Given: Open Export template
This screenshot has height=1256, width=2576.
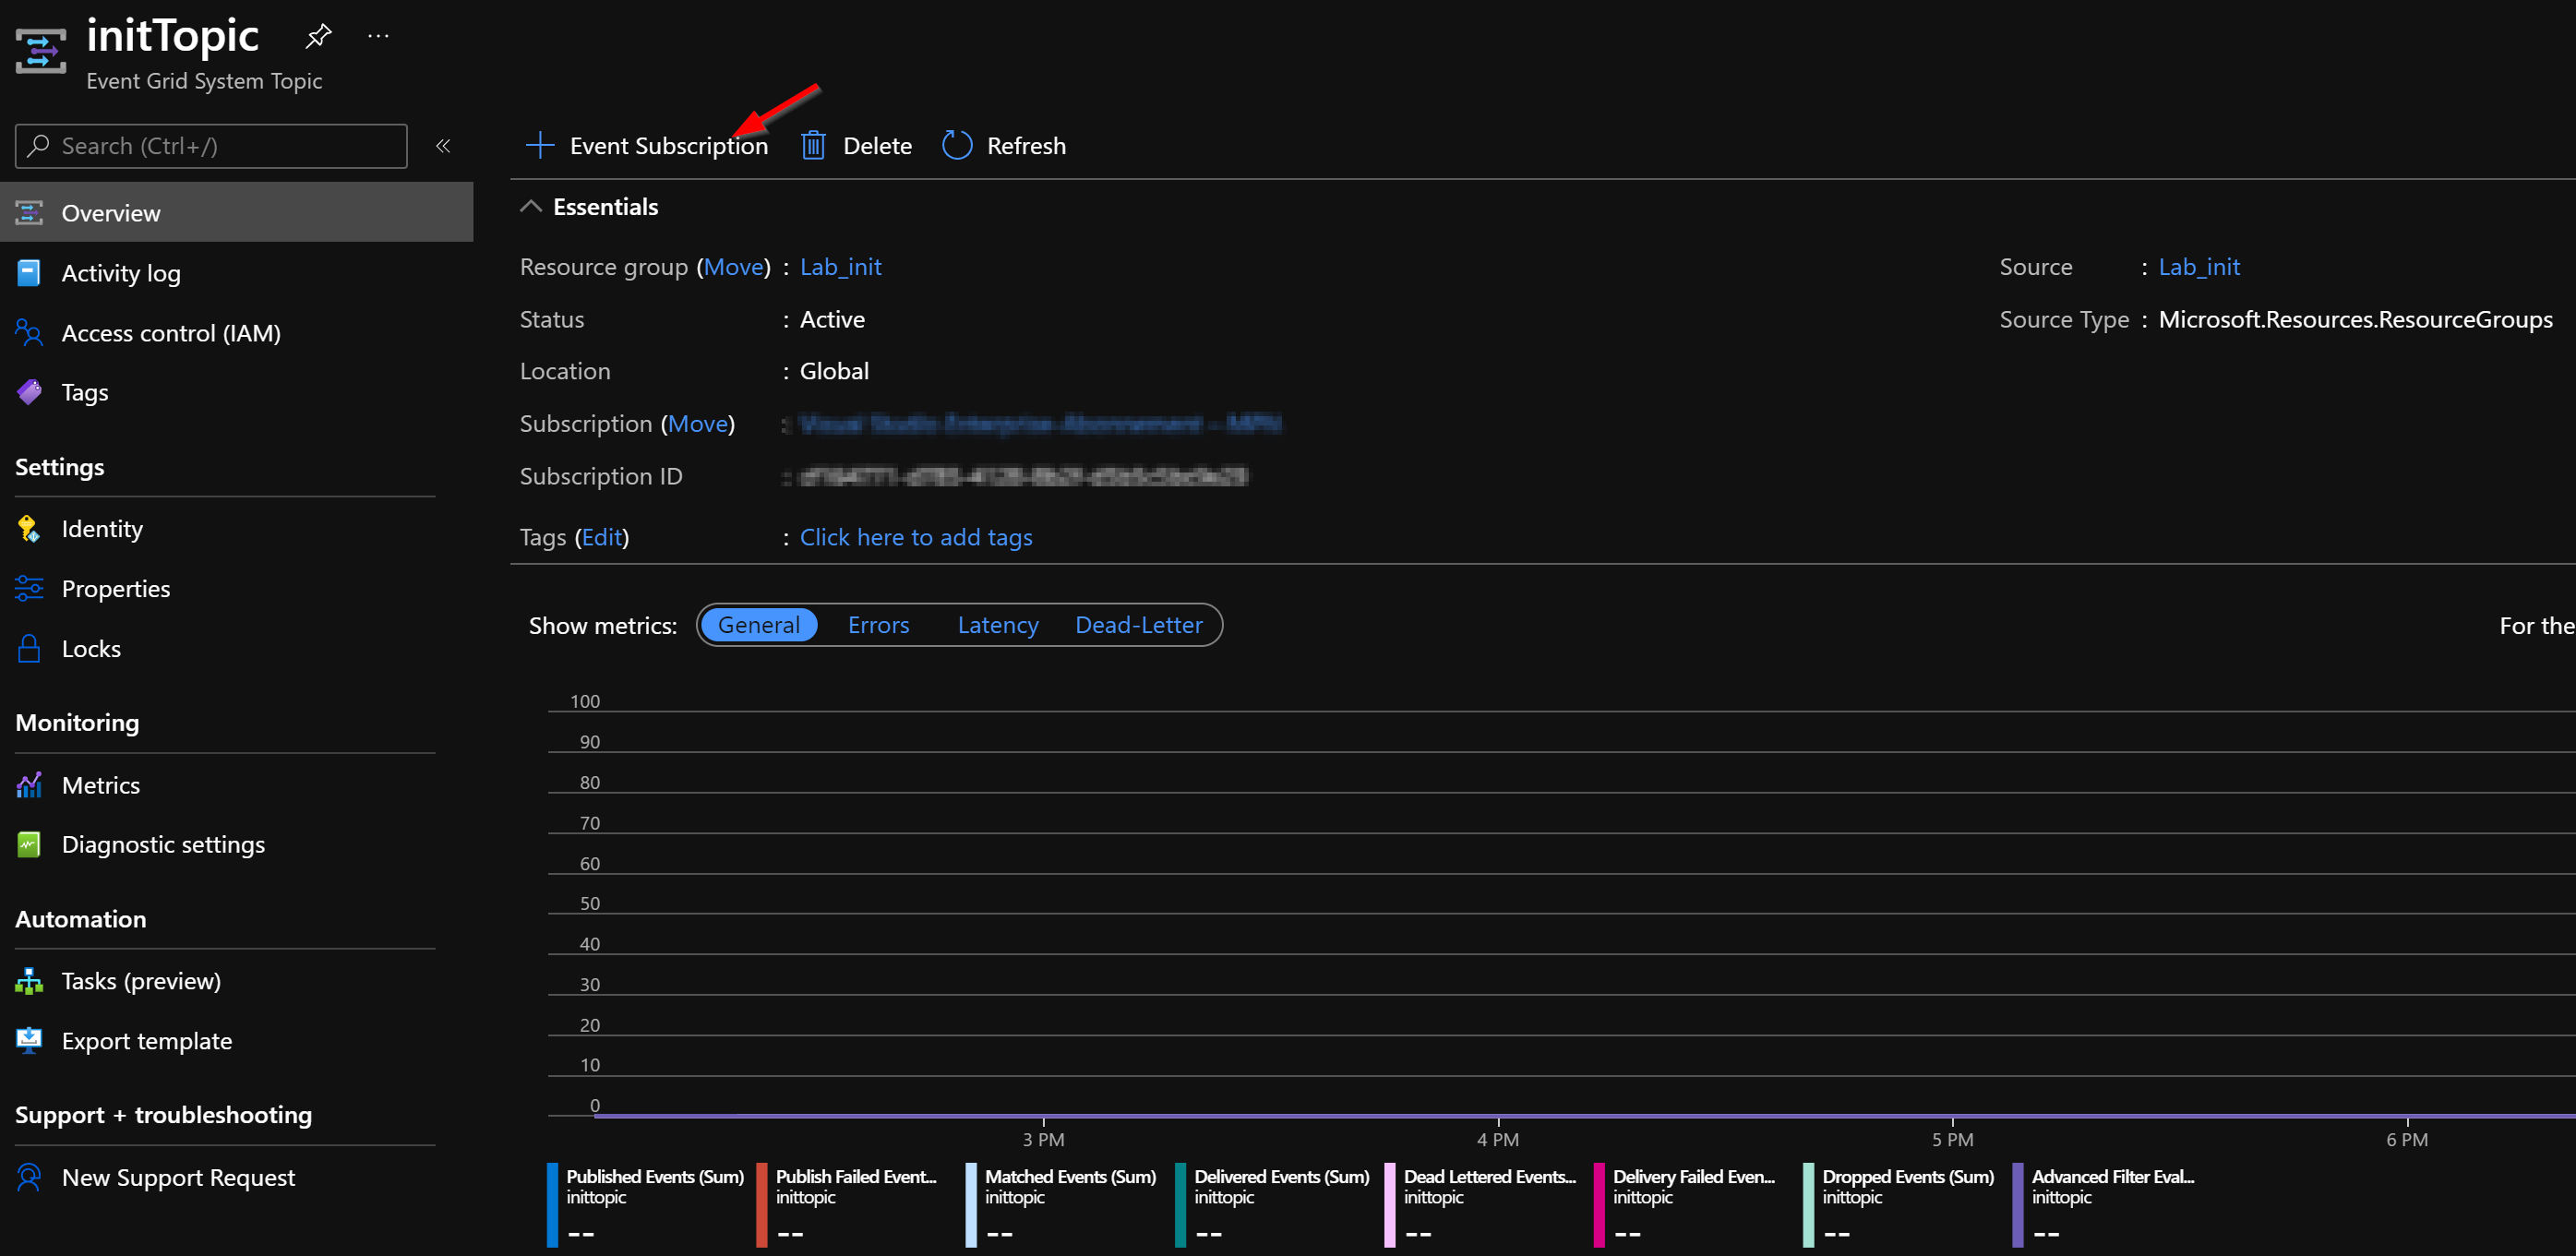Looking at the screenshot, I should [x=147, y=1040].
